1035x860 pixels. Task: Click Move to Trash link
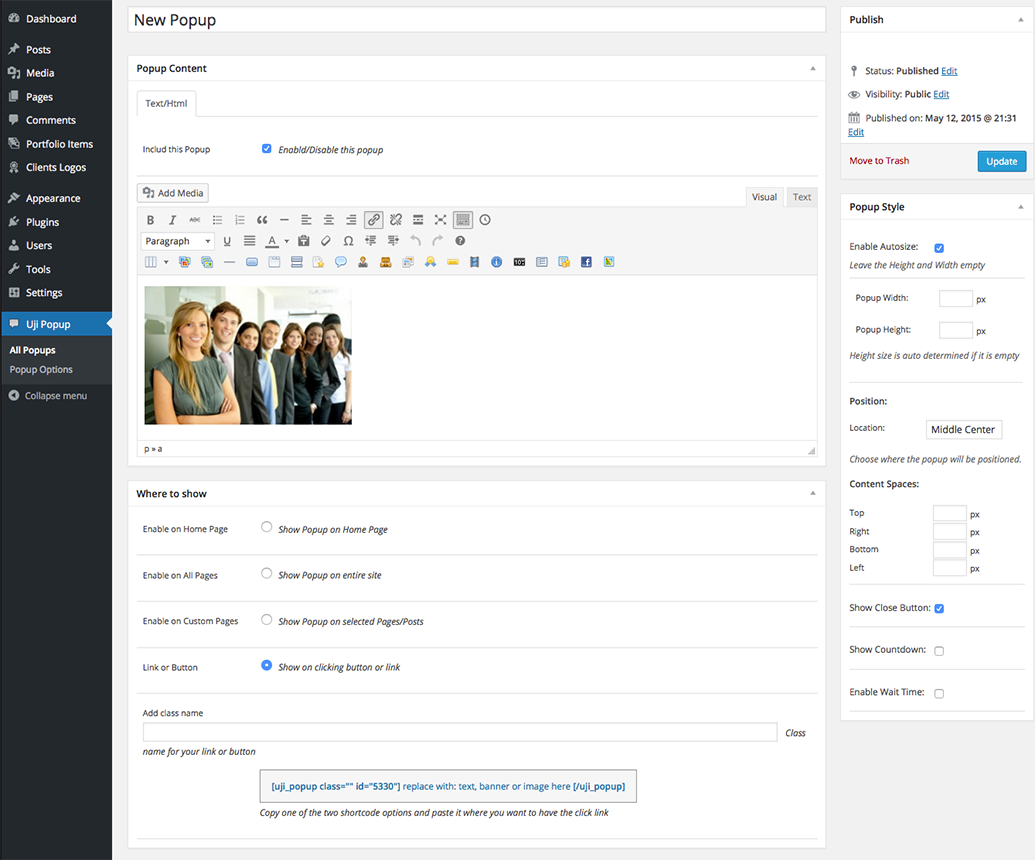(x=879, y=161)
